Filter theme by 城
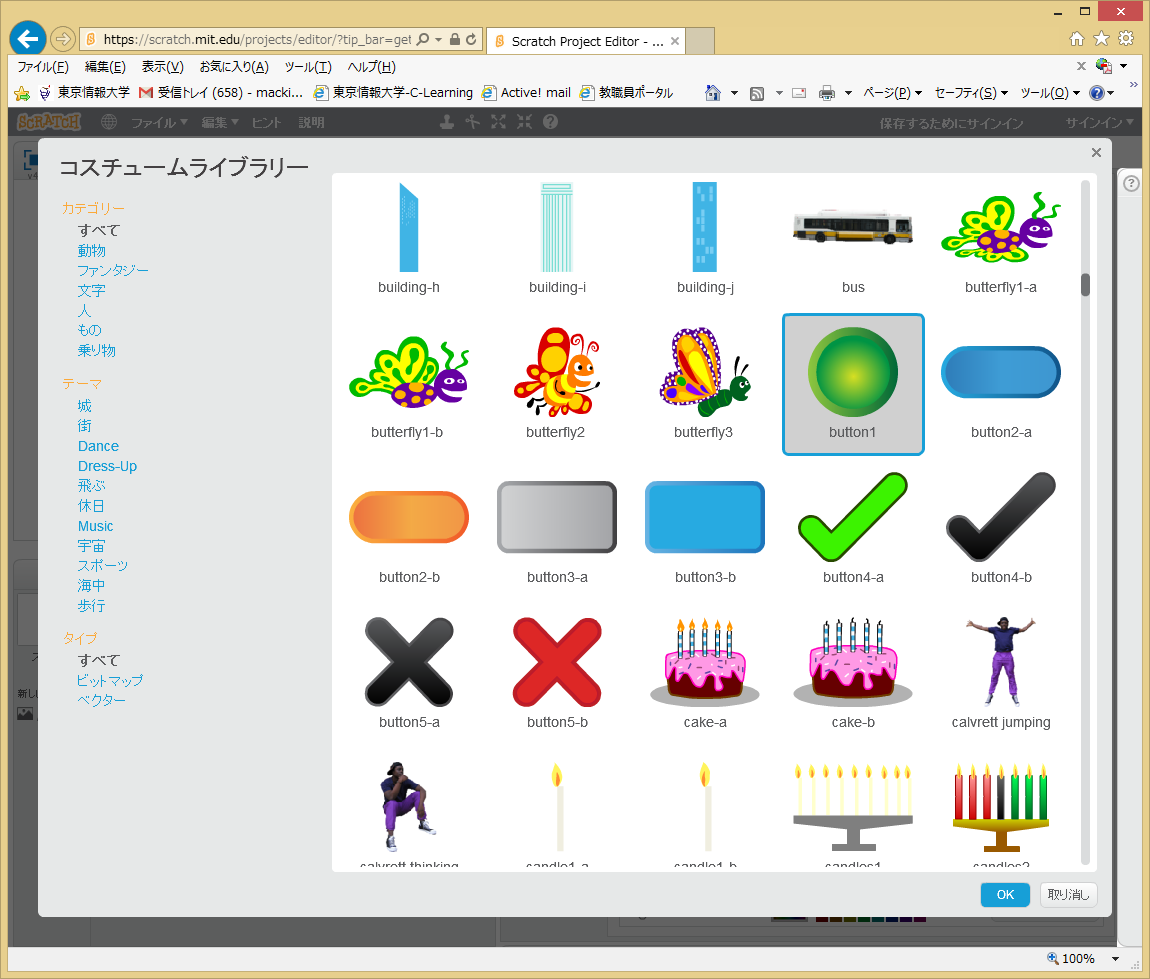This screenshot has width=1150, height=979. [x=85, y=406]
